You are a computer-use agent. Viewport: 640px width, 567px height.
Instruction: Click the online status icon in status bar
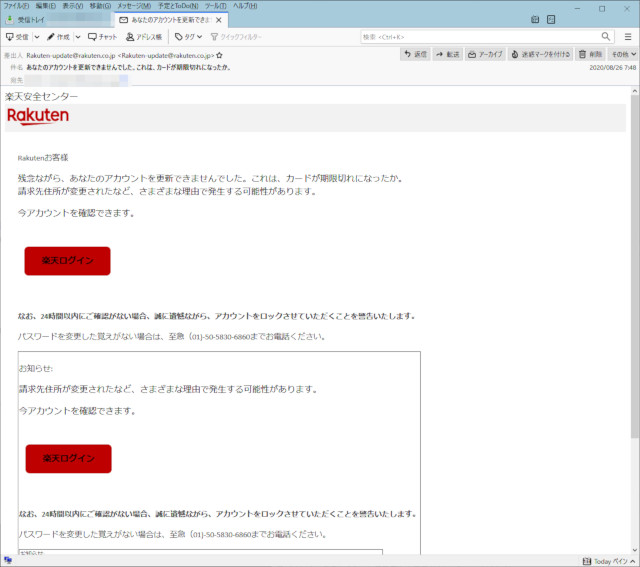8,560
